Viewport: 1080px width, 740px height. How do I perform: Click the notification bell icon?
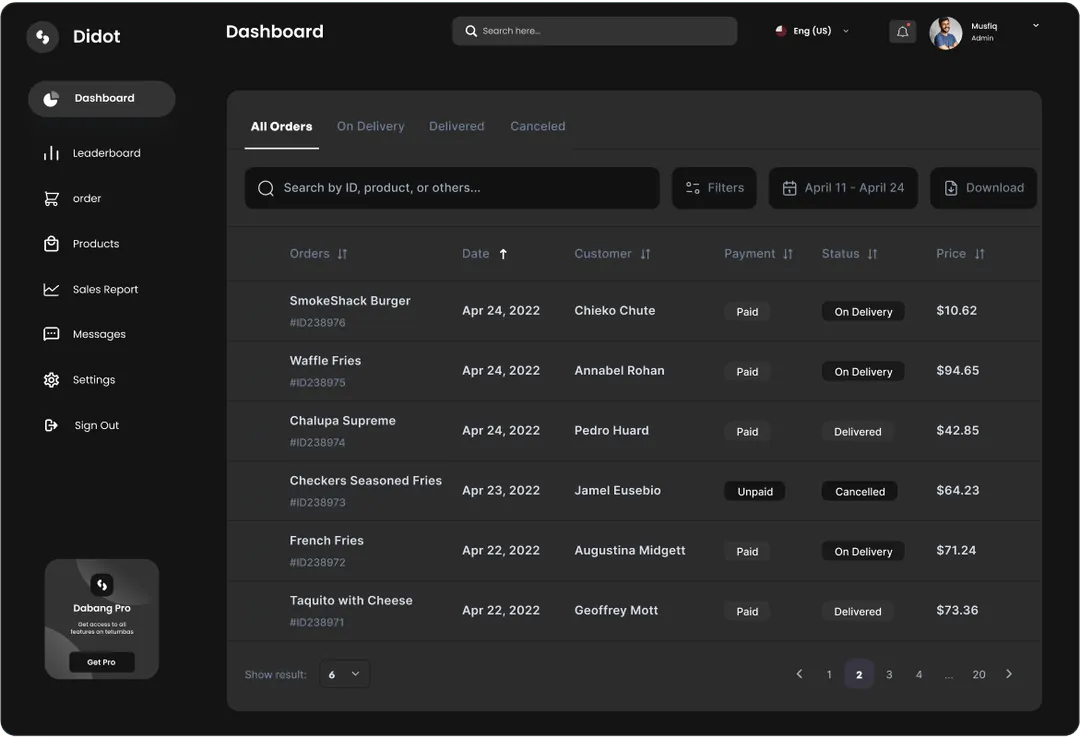point(902,32)
